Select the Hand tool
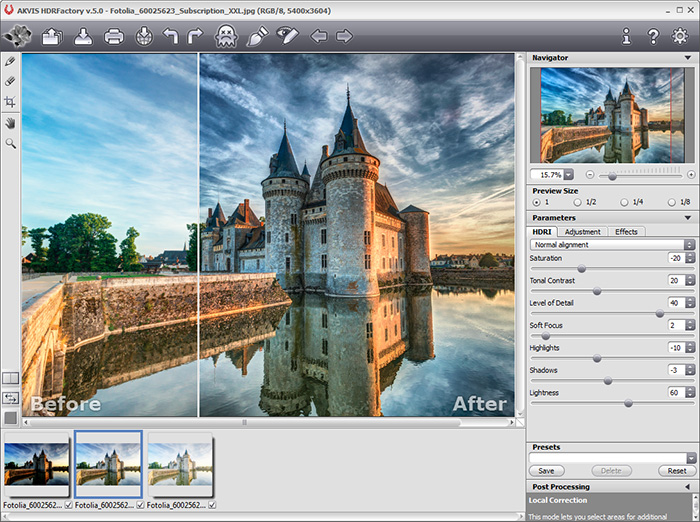The height and width of the screenshot is (522, 700). coord(10,123)
